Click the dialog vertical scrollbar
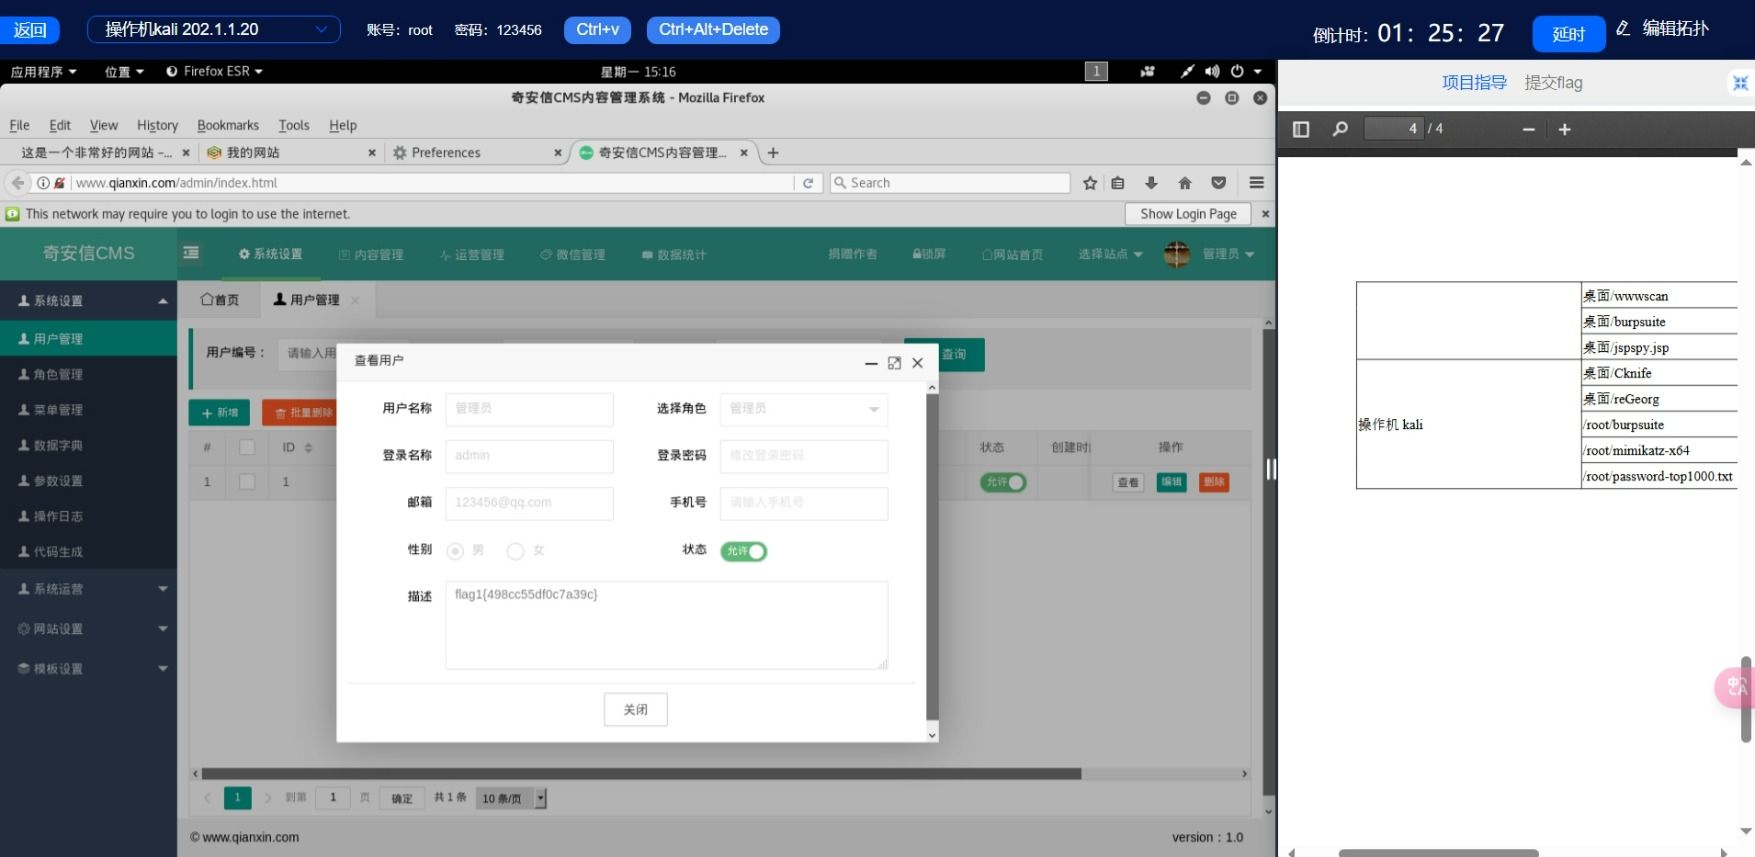Viewport: 1755px width, 857px height. 932,557
